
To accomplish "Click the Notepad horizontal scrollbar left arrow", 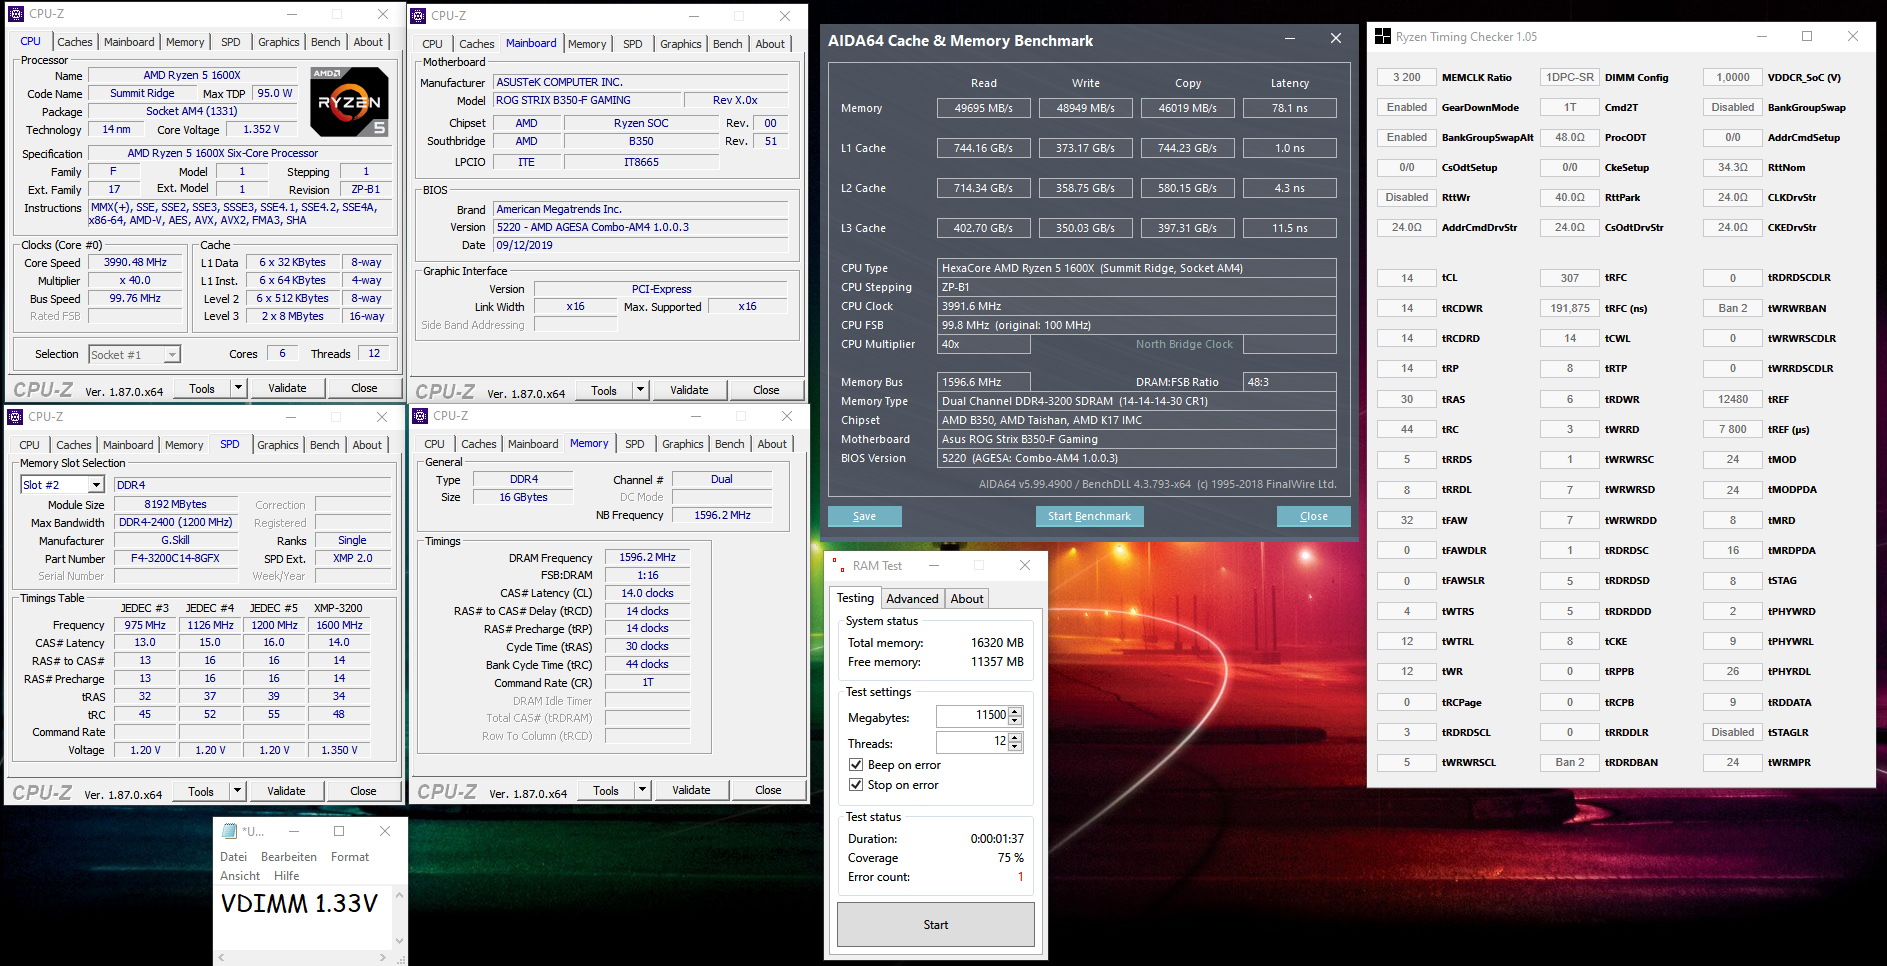I will (223, 957).
